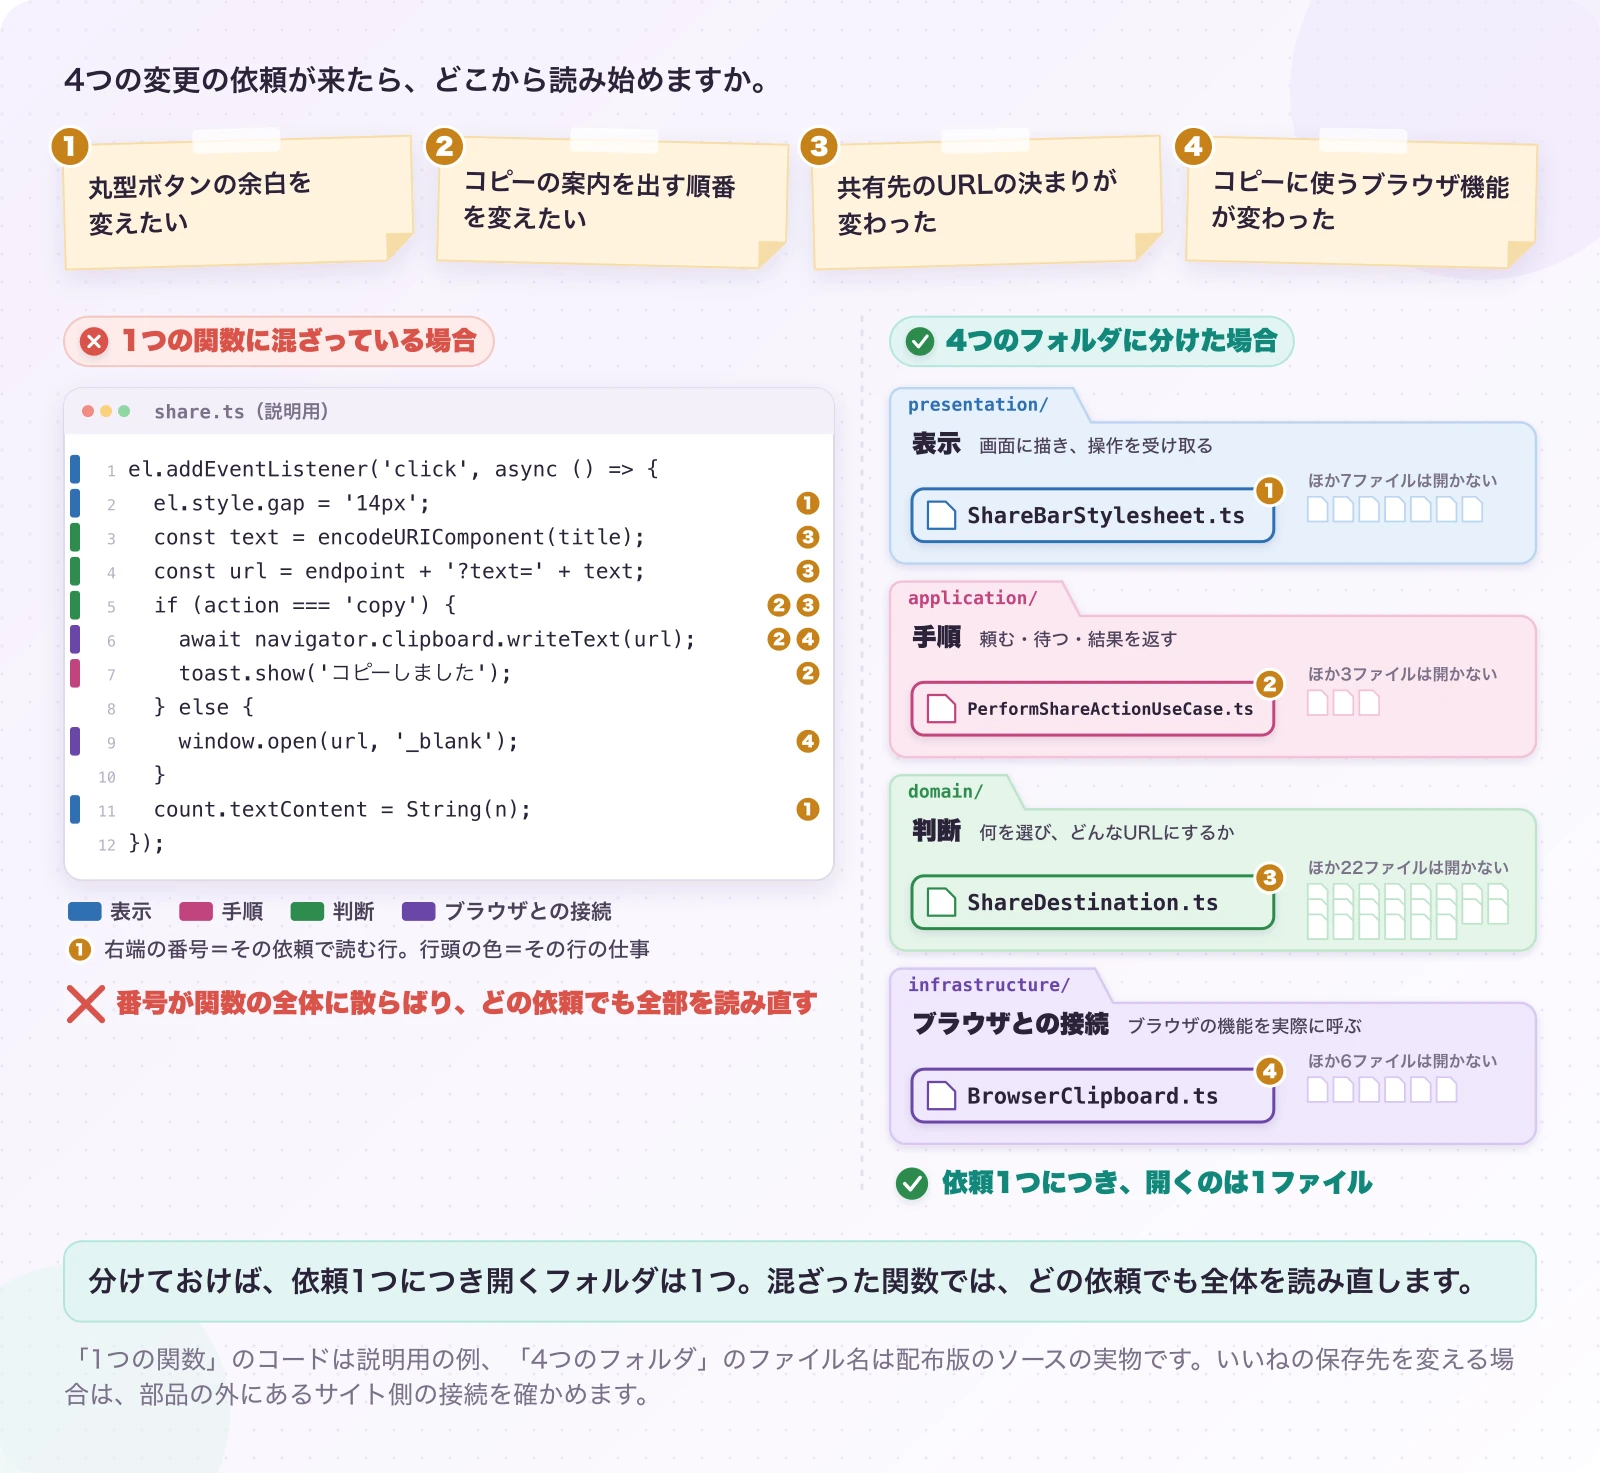Click the ShareBarStylesheet.ts file card
This screenshot has height=1473, width=1600.
click(x=1092, y=515)
